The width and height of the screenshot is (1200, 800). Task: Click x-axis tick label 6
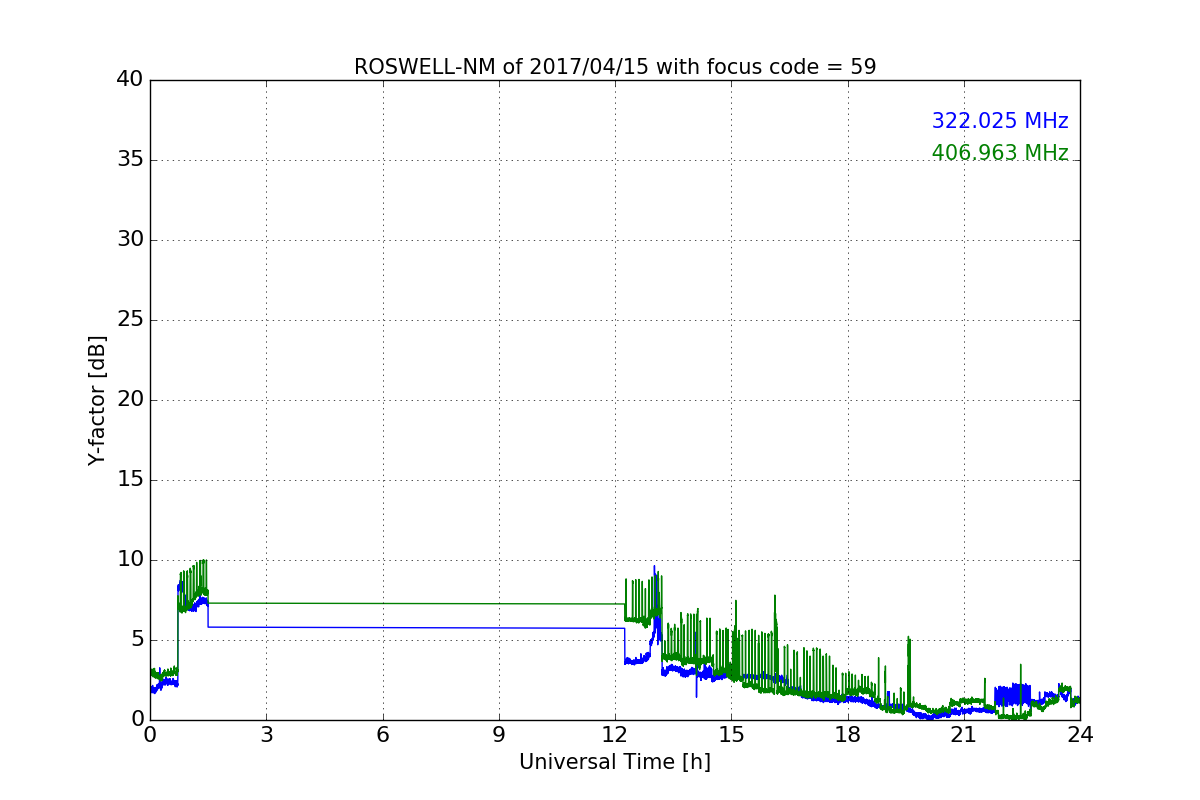pos(383,734)
